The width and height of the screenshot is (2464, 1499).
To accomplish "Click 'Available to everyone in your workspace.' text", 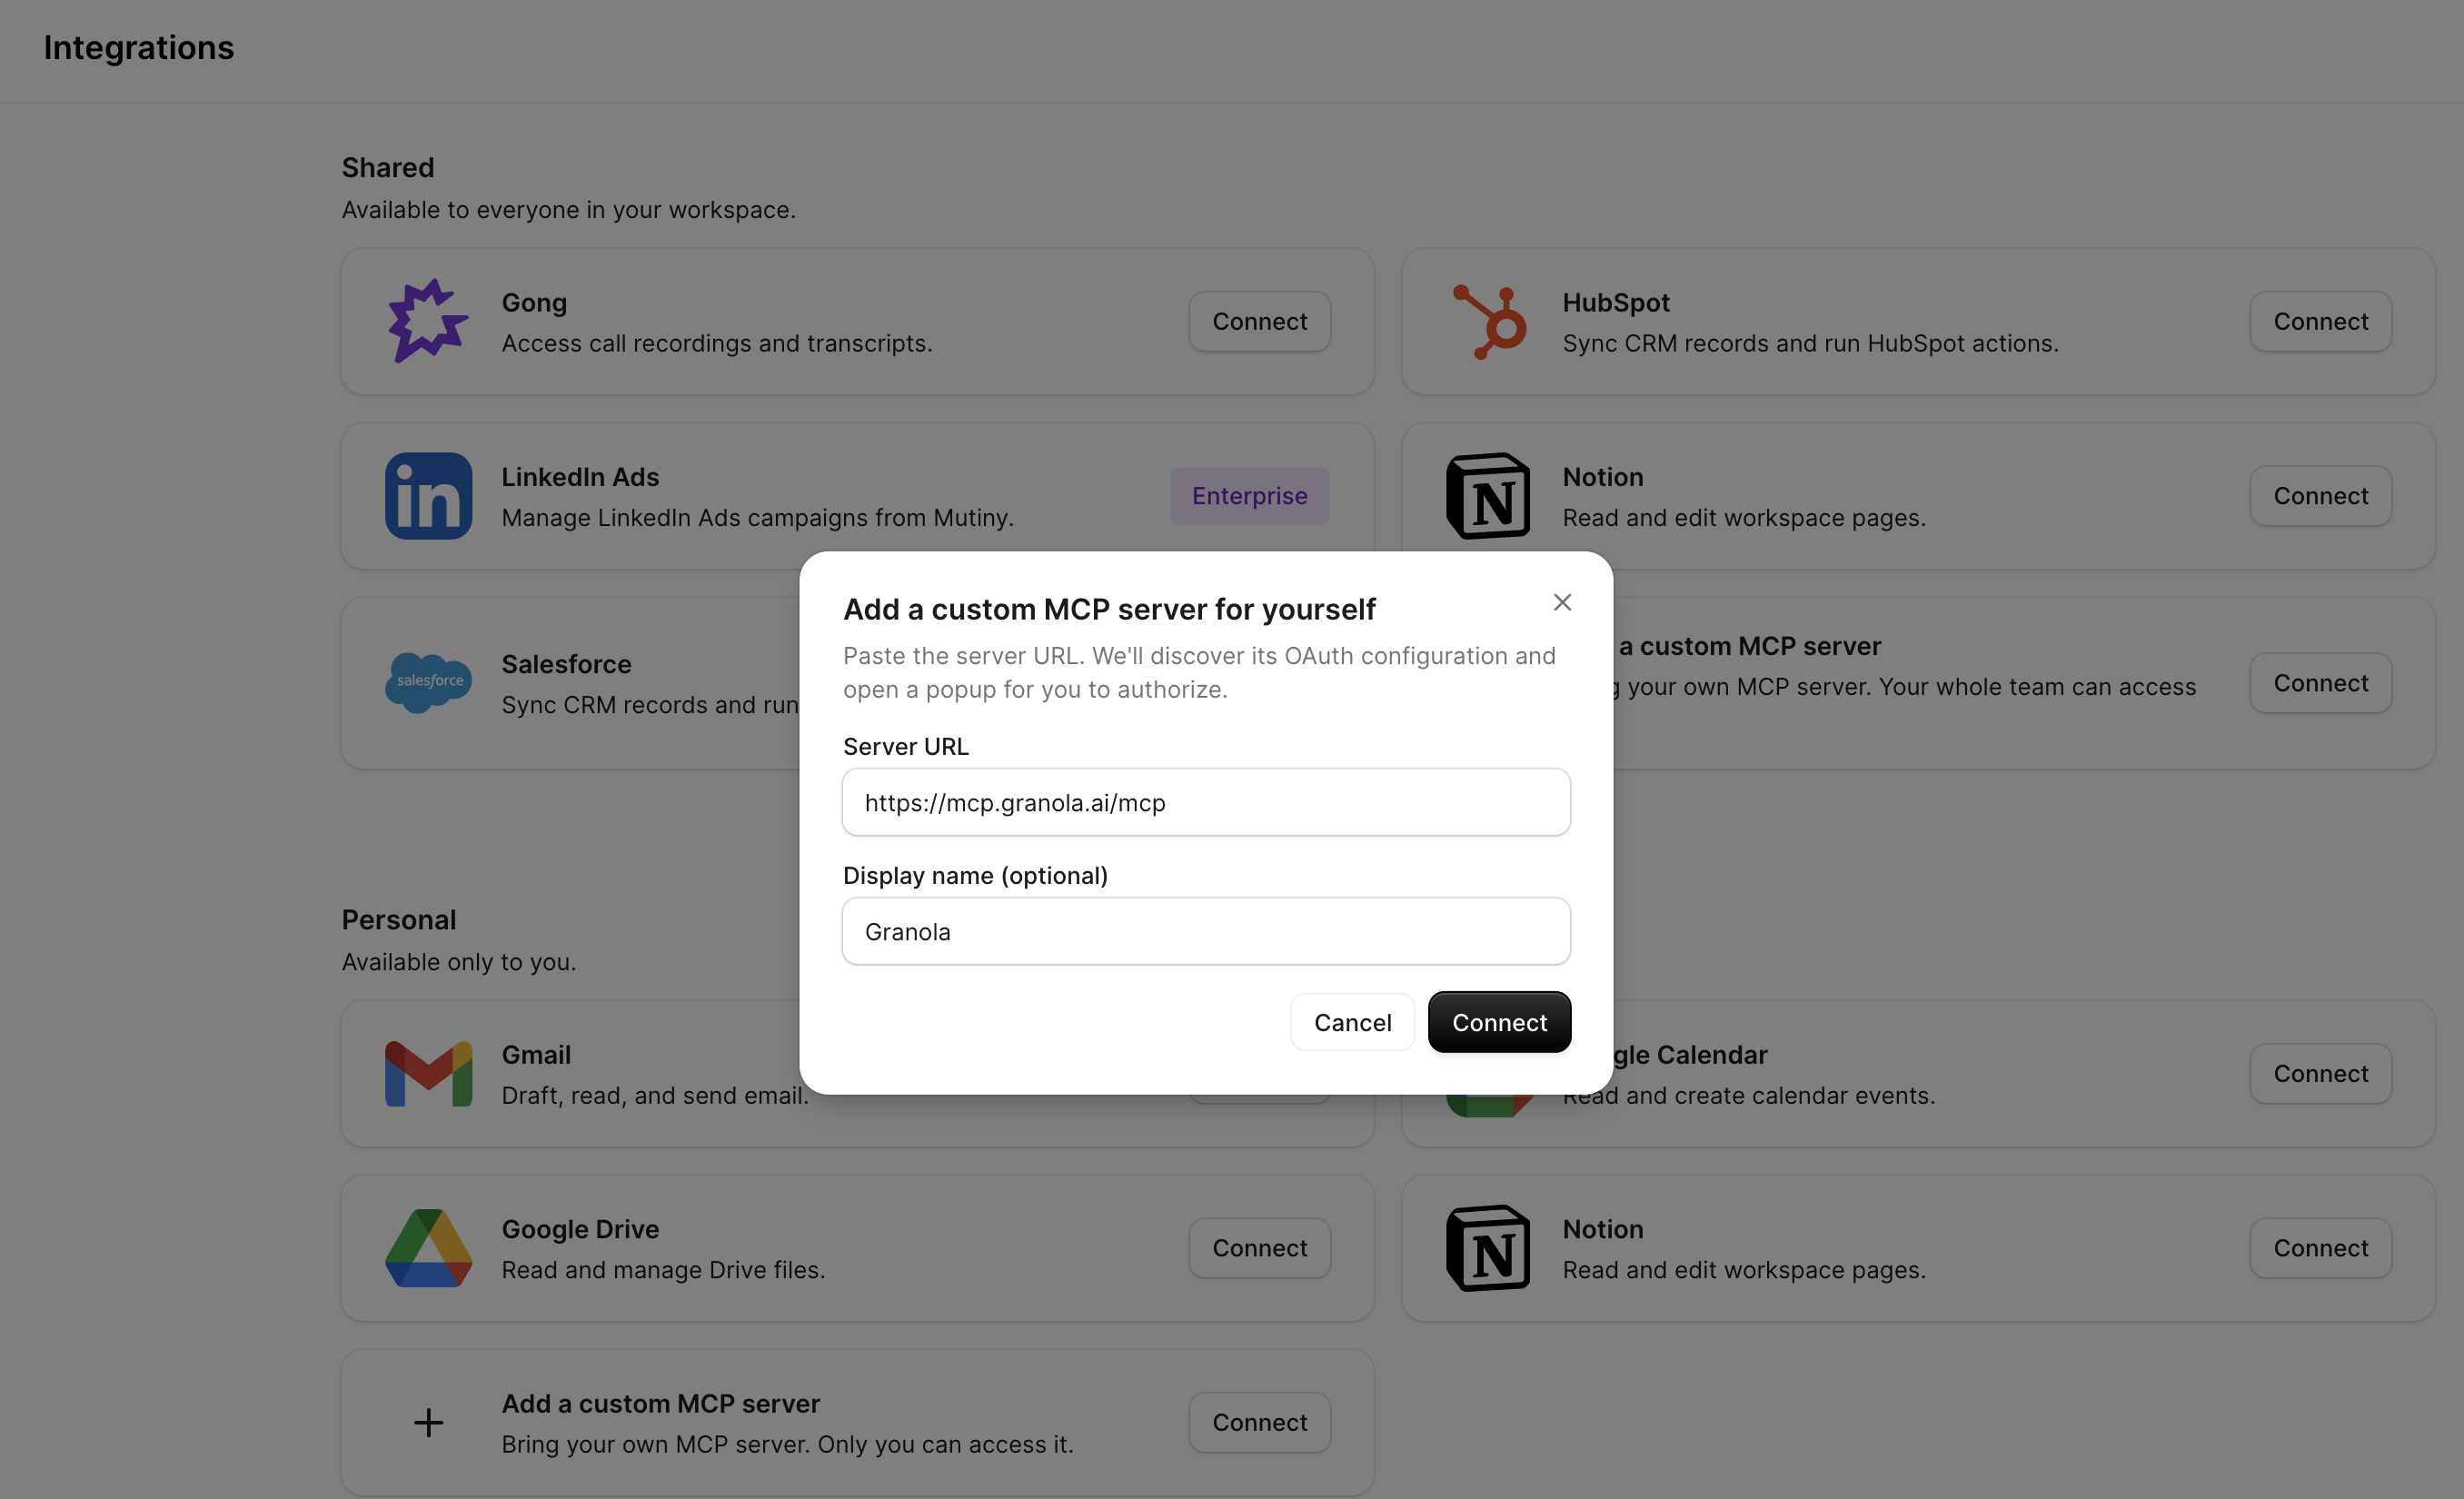I will pyautogui.click(x=568, y=209).
